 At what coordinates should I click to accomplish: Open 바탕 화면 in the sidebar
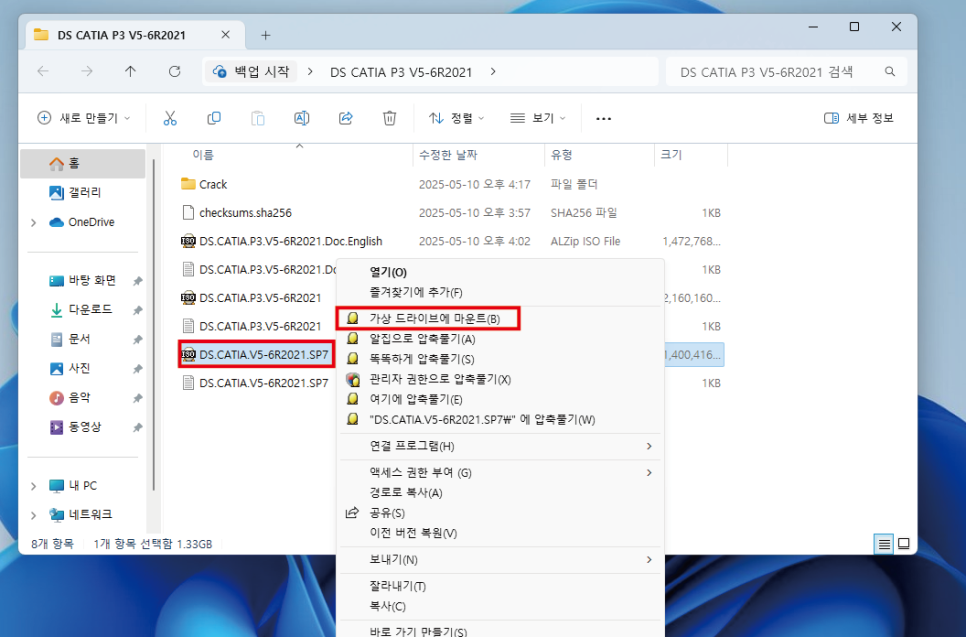pos(92,281)
